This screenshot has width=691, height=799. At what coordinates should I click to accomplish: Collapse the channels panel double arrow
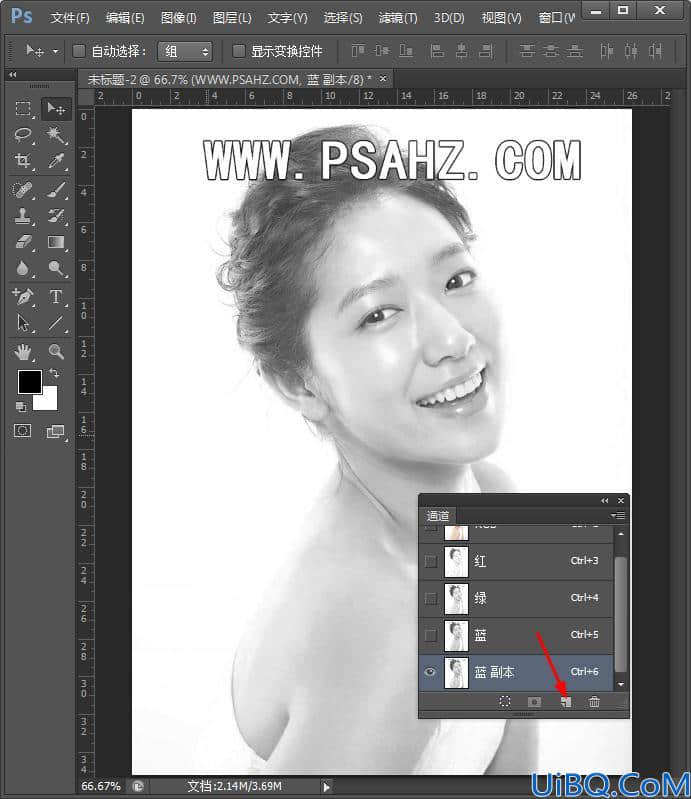(x=604, y=500)
